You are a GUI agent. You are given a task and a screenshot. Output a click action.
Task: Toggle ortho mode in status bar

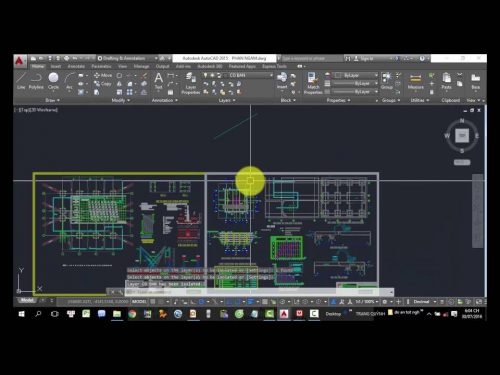193,302
